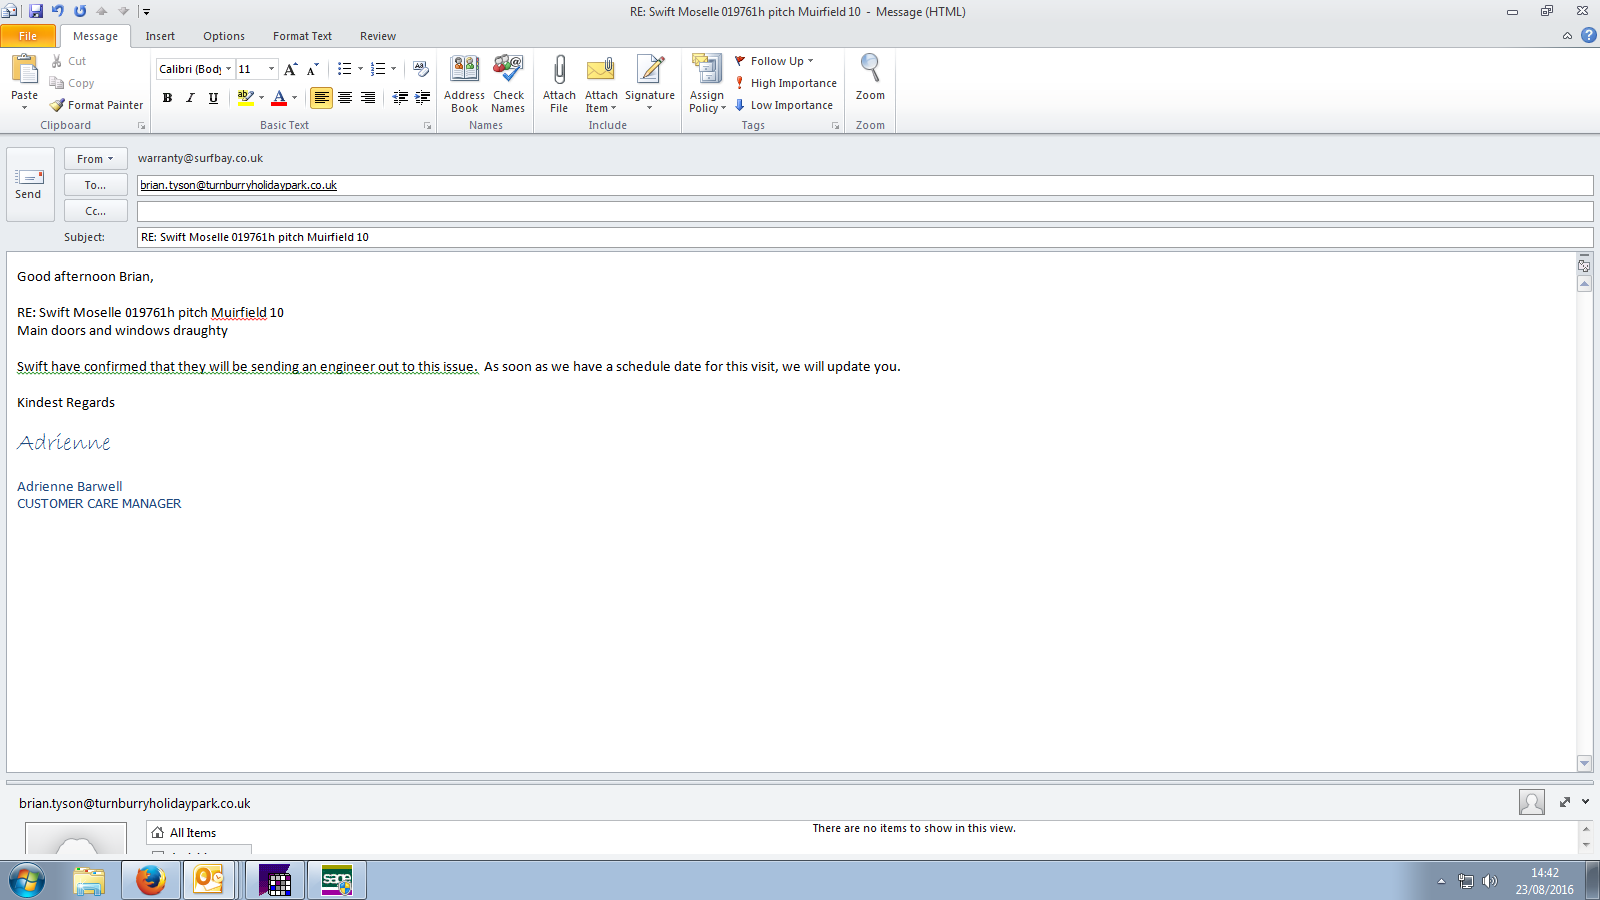Clear all formatting with the eraser icon

point(421,69)
